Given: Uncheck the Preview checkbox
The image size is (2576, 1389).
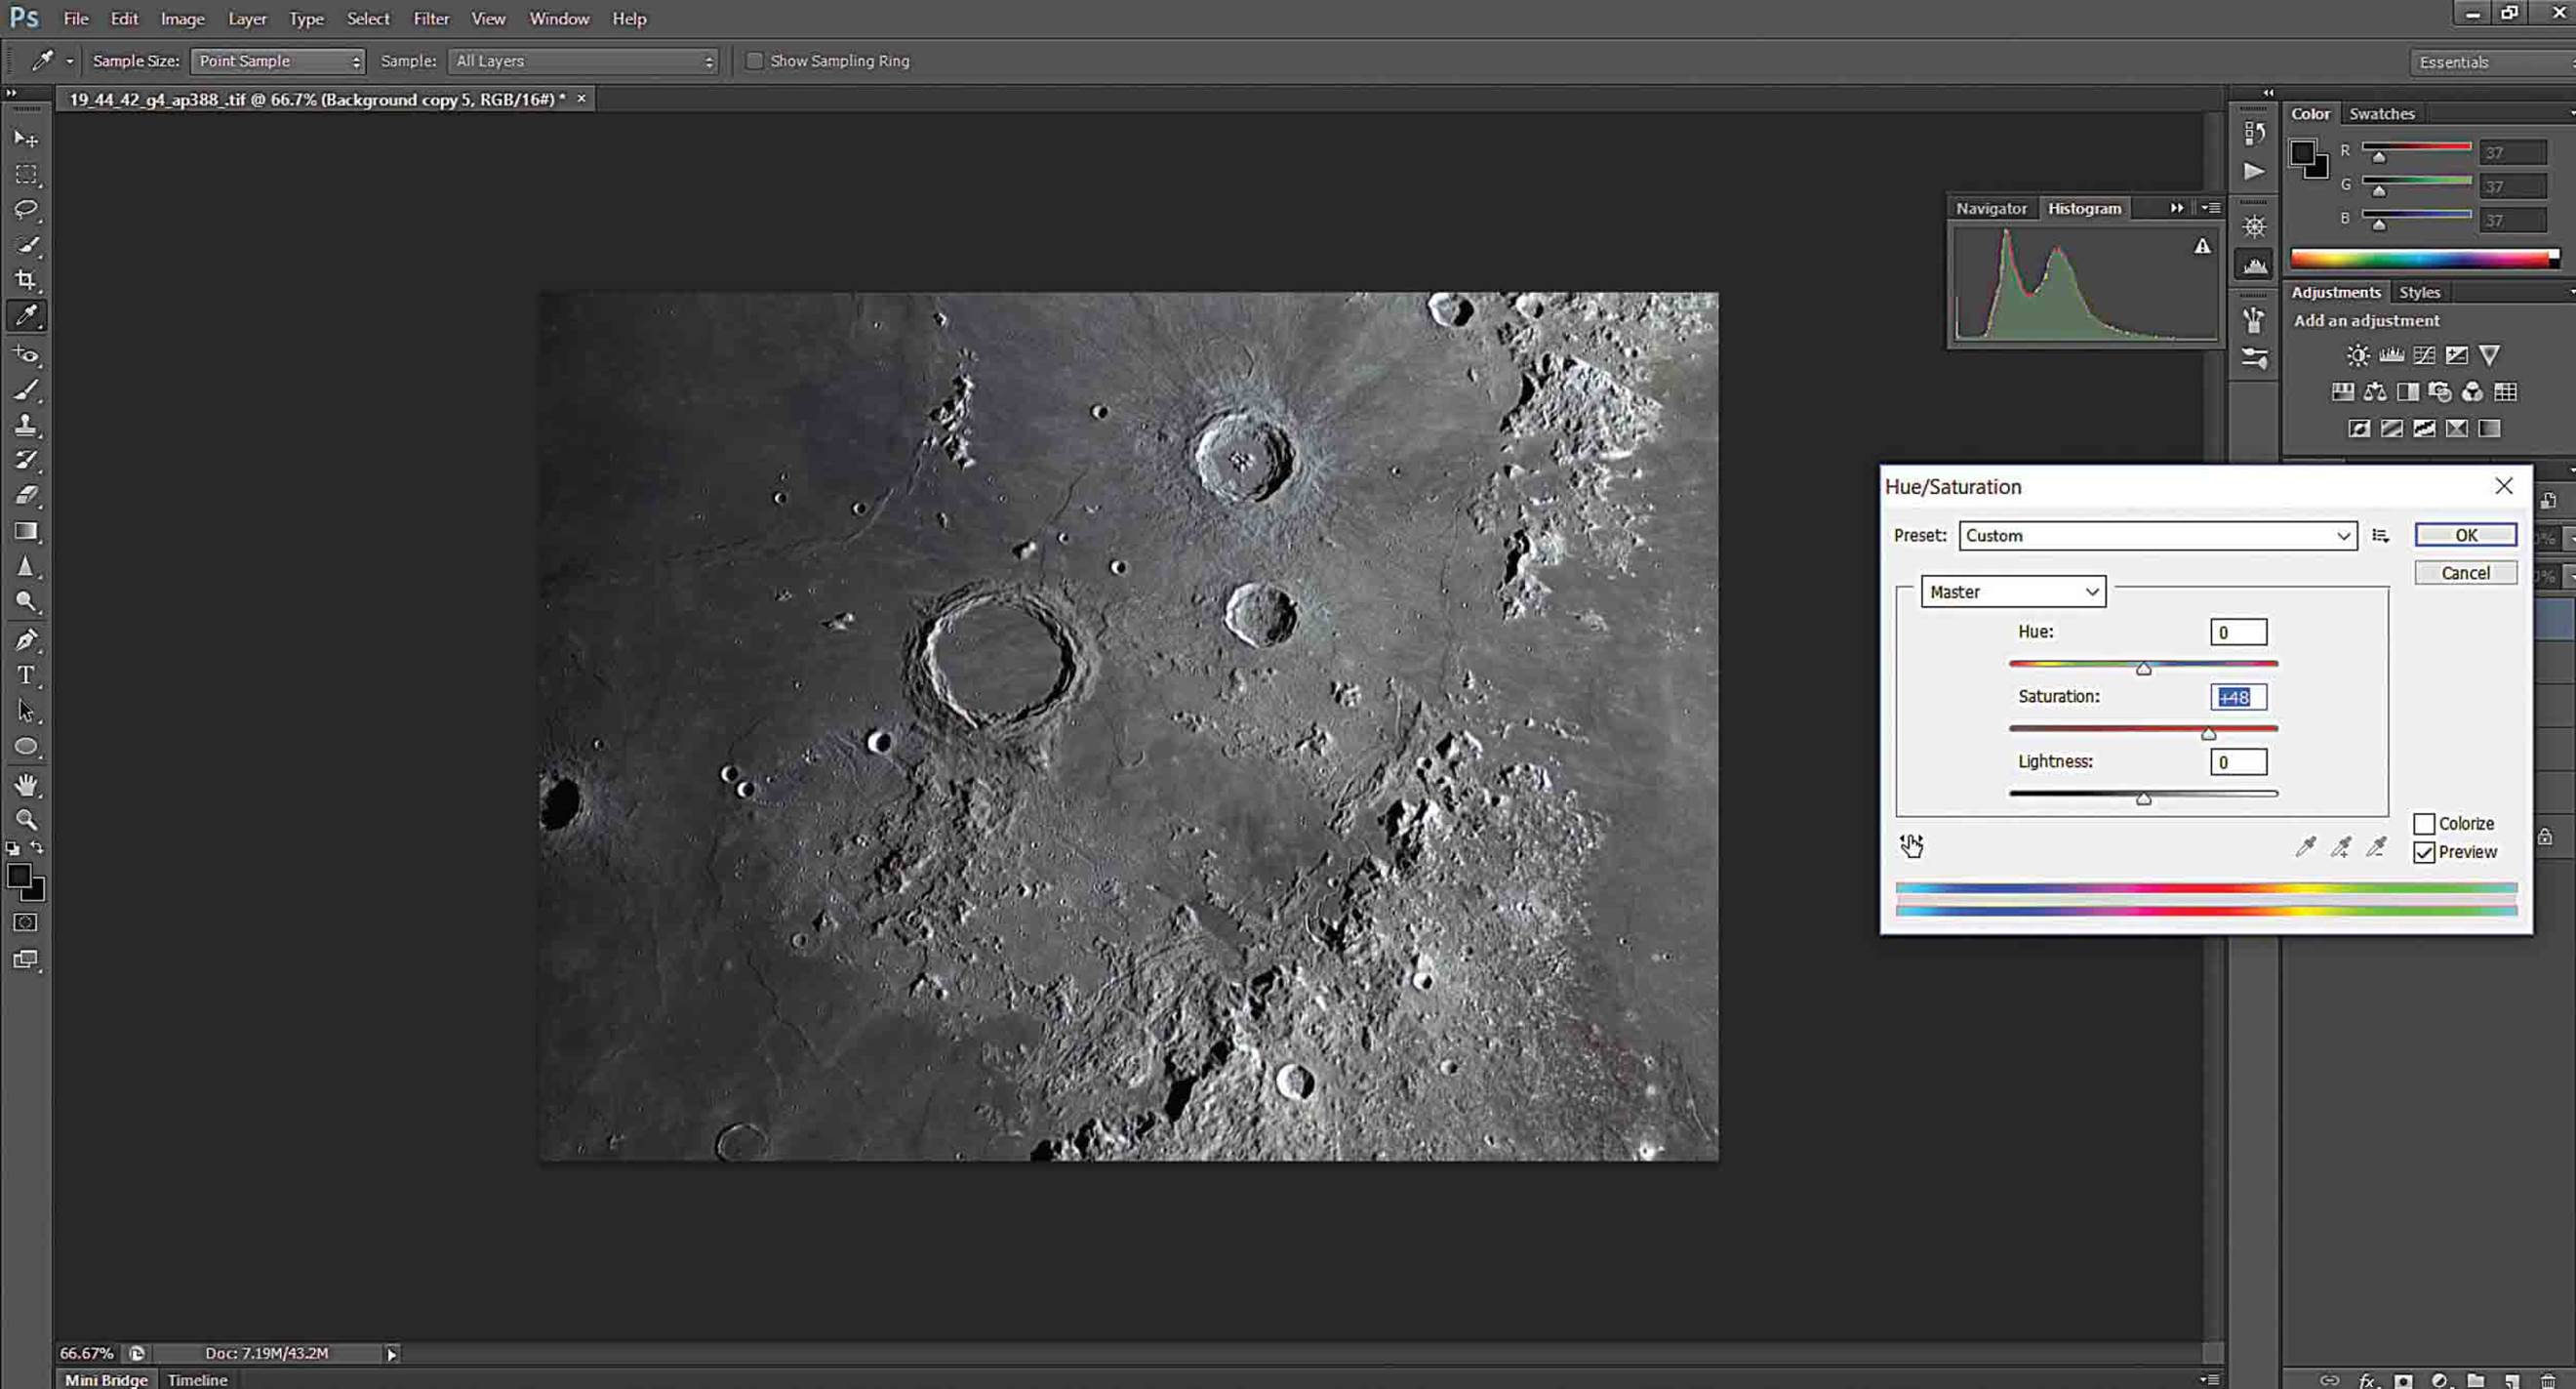Looking at the screenshot, I should tap(2424, 852).
